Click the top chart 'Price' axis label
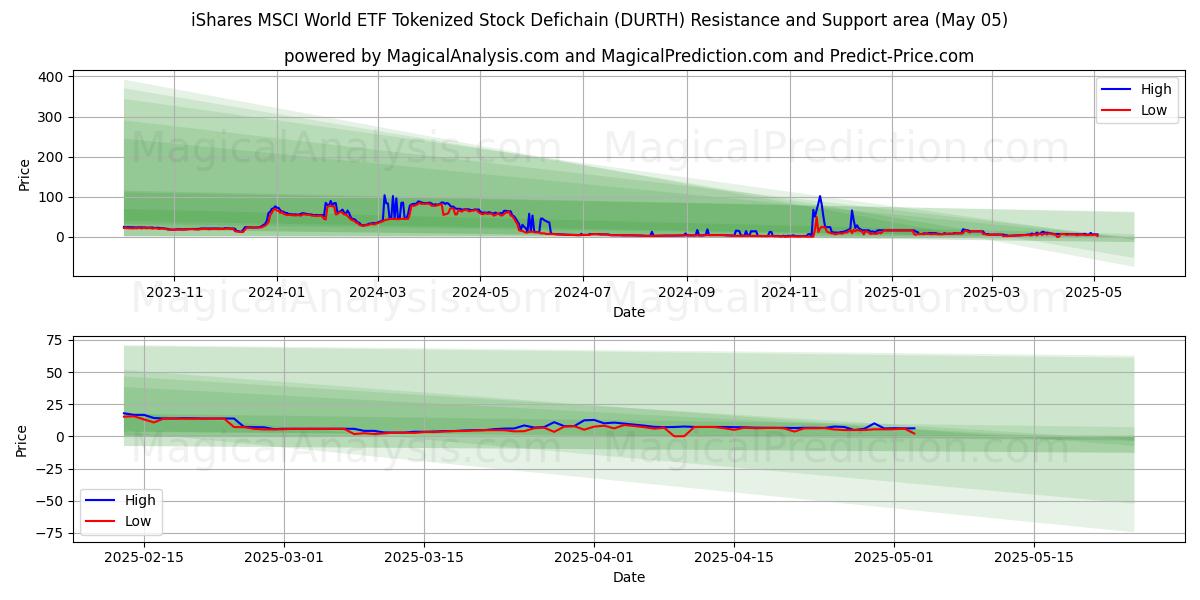1200x600 pixels. pyautogui.click(x=24, y=173)
